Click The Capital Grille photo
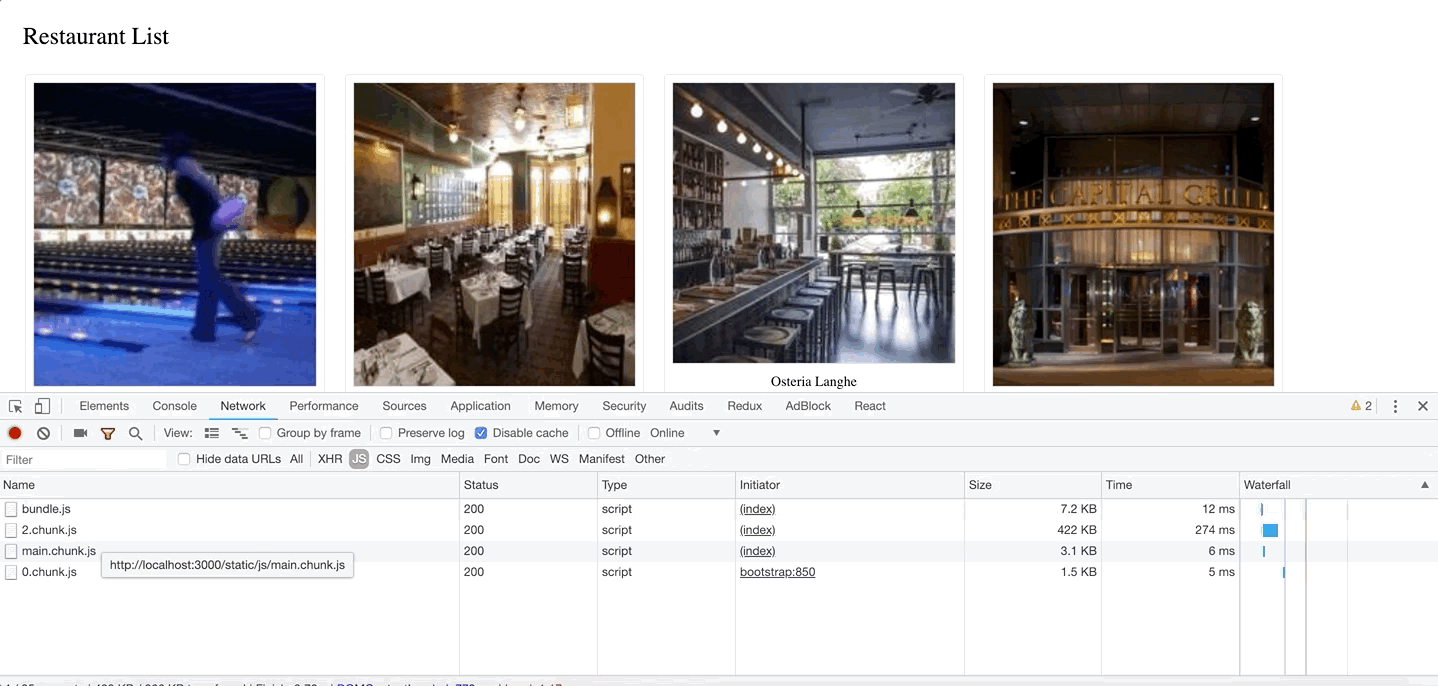1438x686 pixels. point(1133,234)
